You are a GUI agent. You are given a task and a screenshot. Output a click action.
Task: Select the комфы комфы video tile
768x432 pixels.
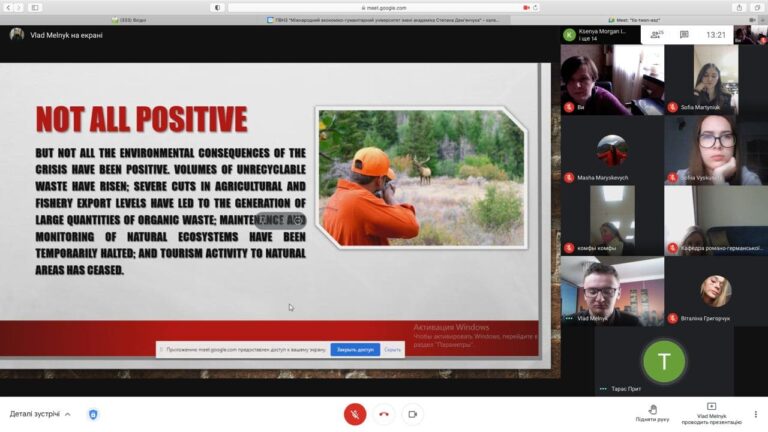pos(612,220)
